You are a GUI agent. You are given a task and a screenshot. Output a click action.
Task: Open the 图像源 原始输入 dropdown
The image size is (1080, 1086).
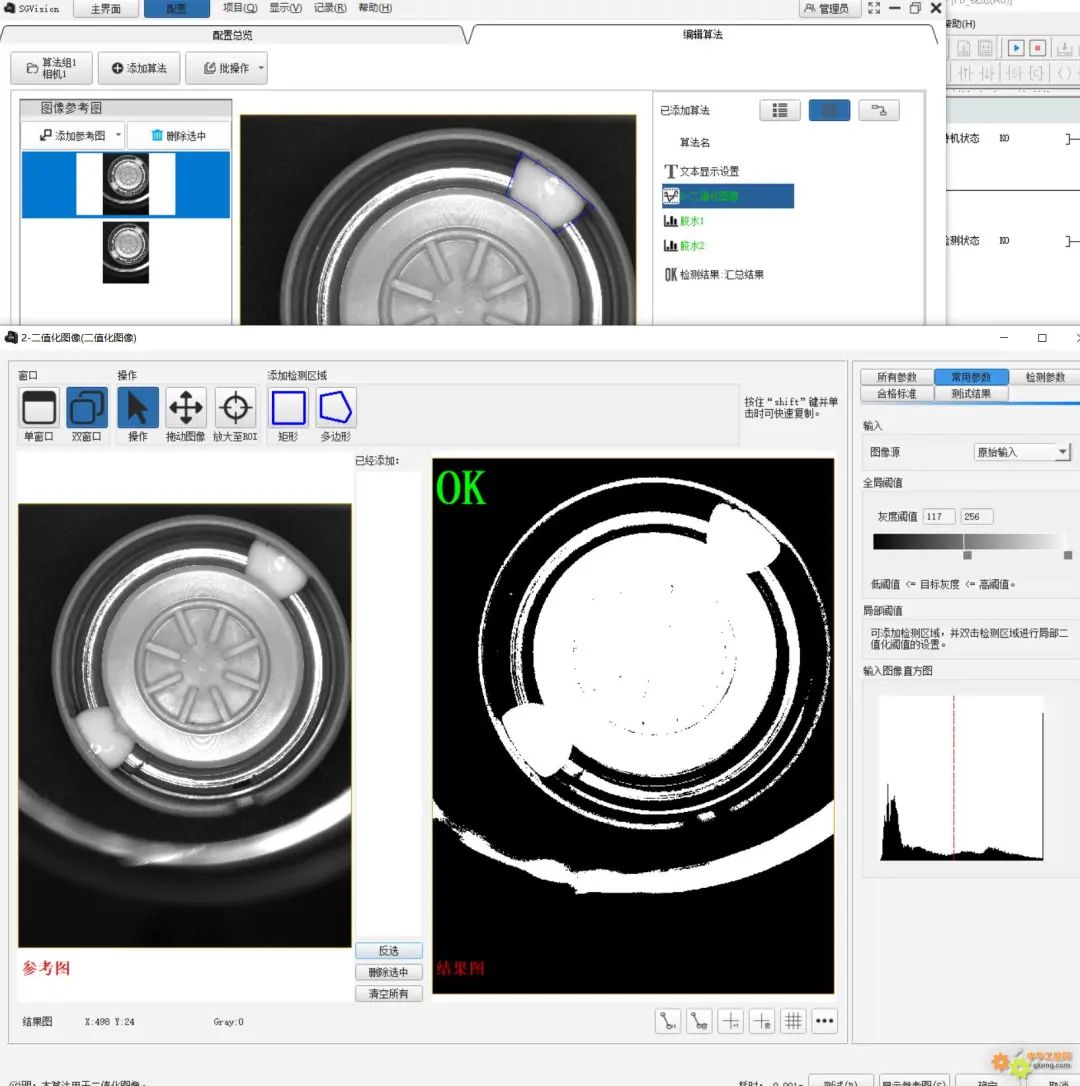tap(1022, 452)
